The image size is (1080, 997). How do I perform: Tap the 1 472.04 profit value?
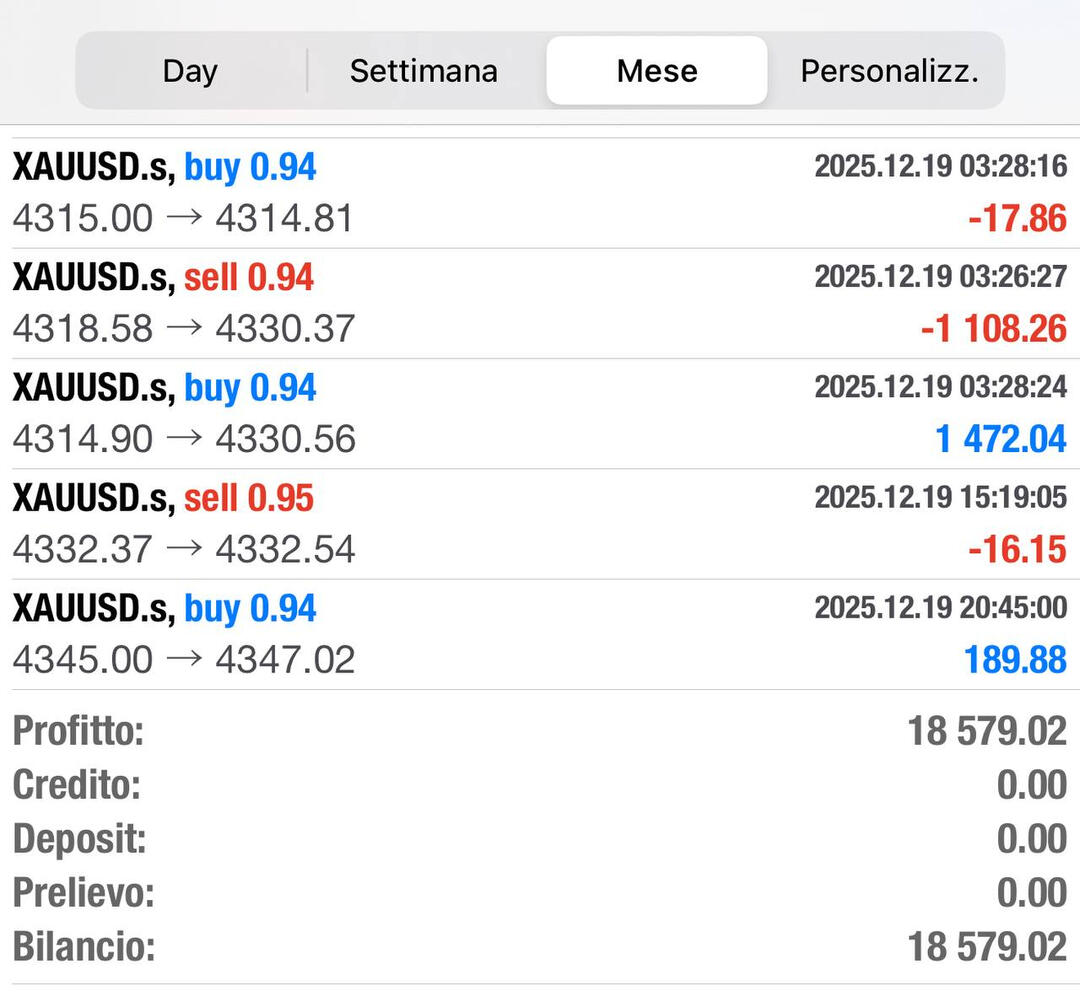click(1001, 439)
